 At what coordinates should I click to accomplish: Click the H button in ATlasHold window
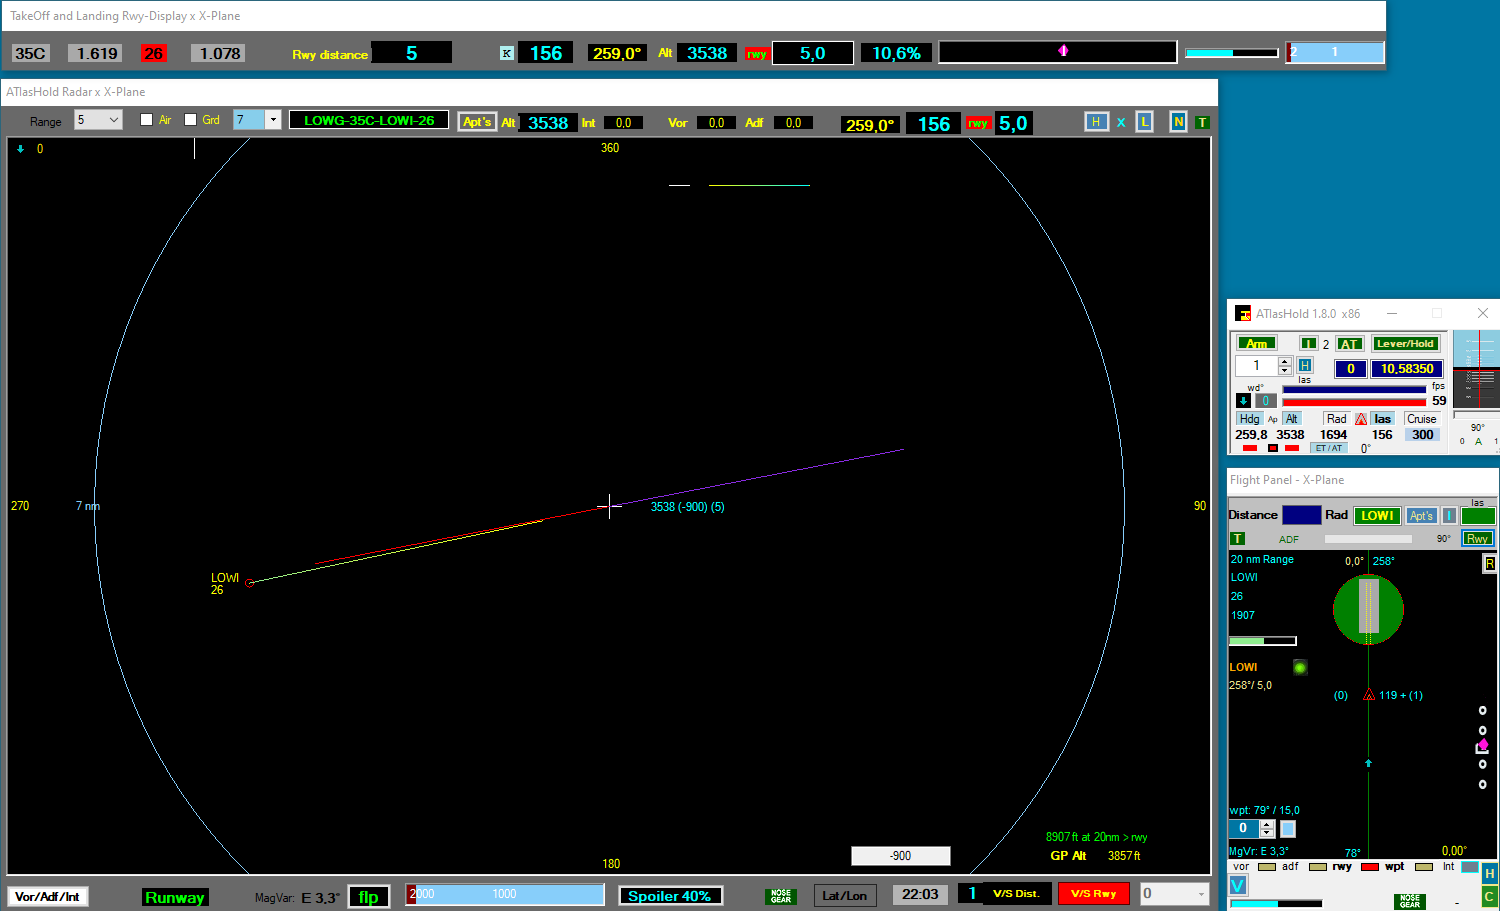(1305, 365)
